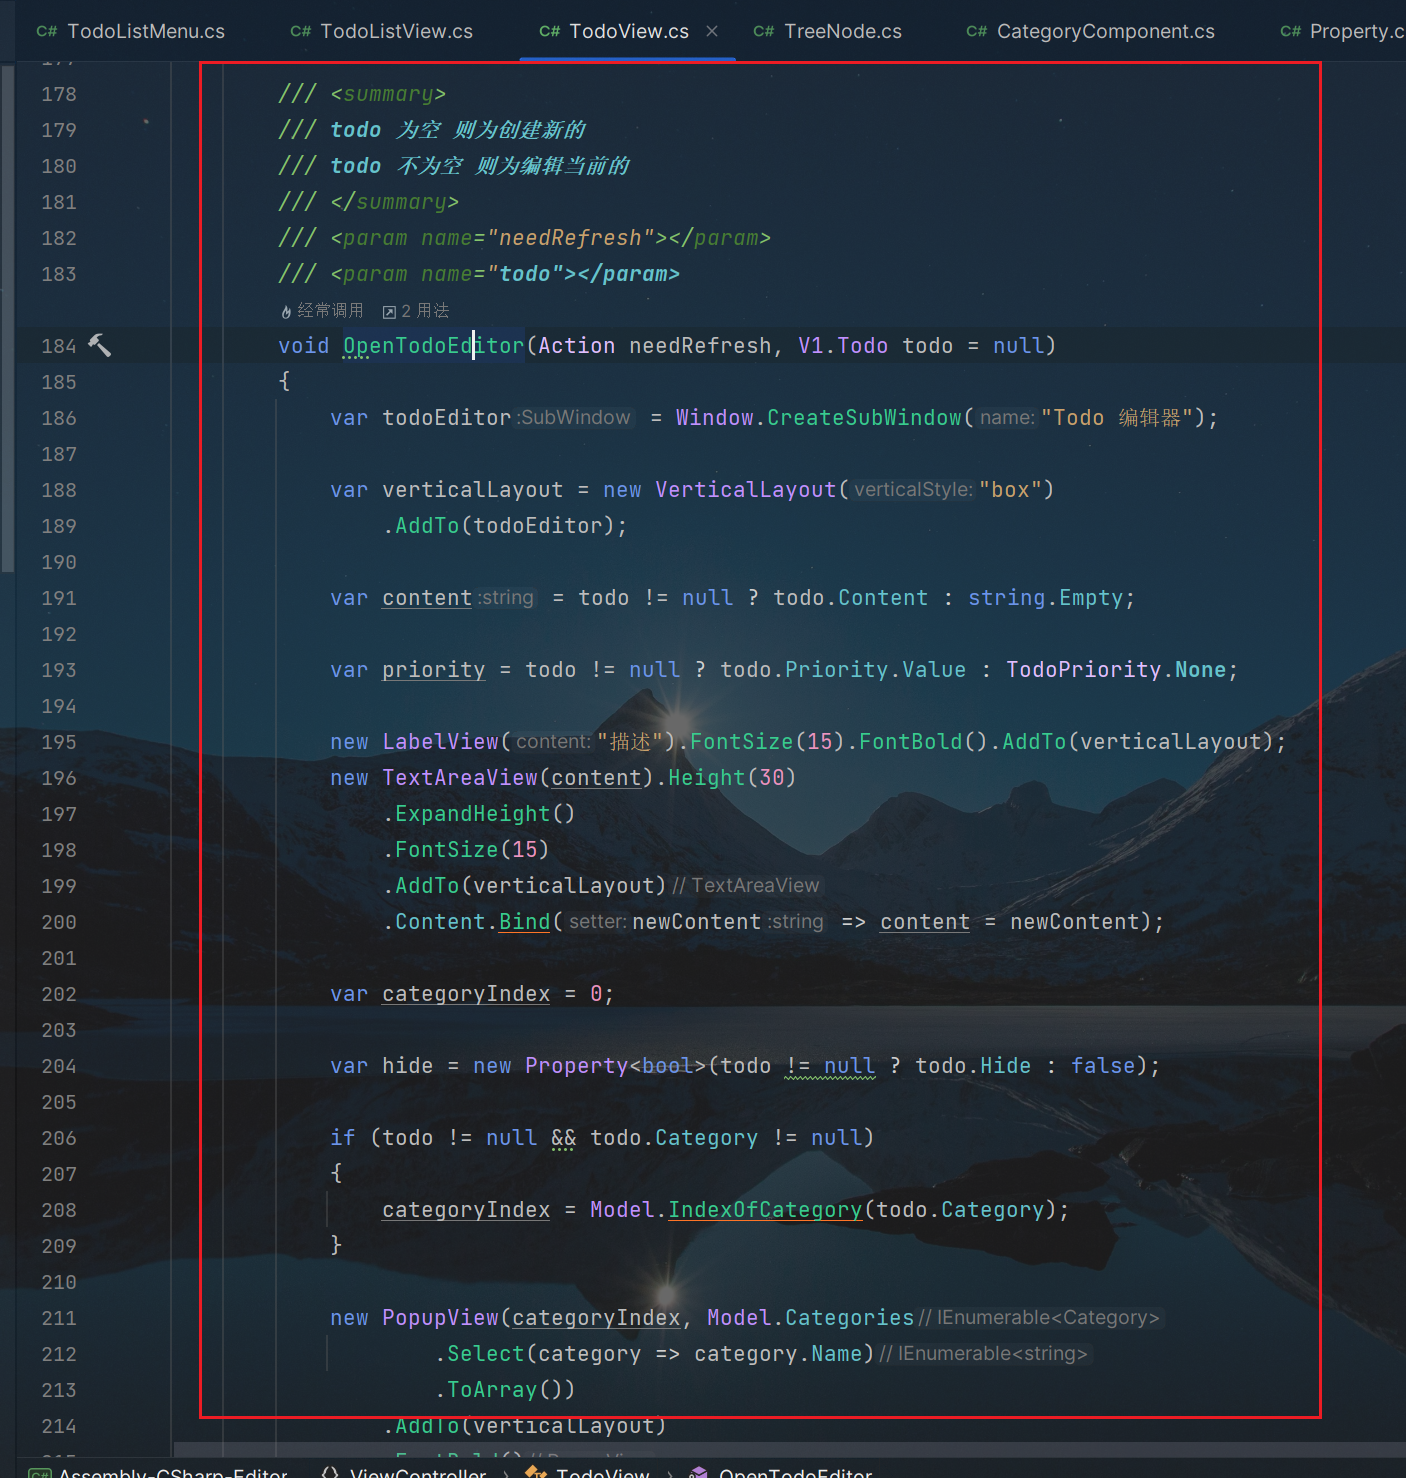
Task: Click TodoPriority on line 193
Action: click(1083, 670)
